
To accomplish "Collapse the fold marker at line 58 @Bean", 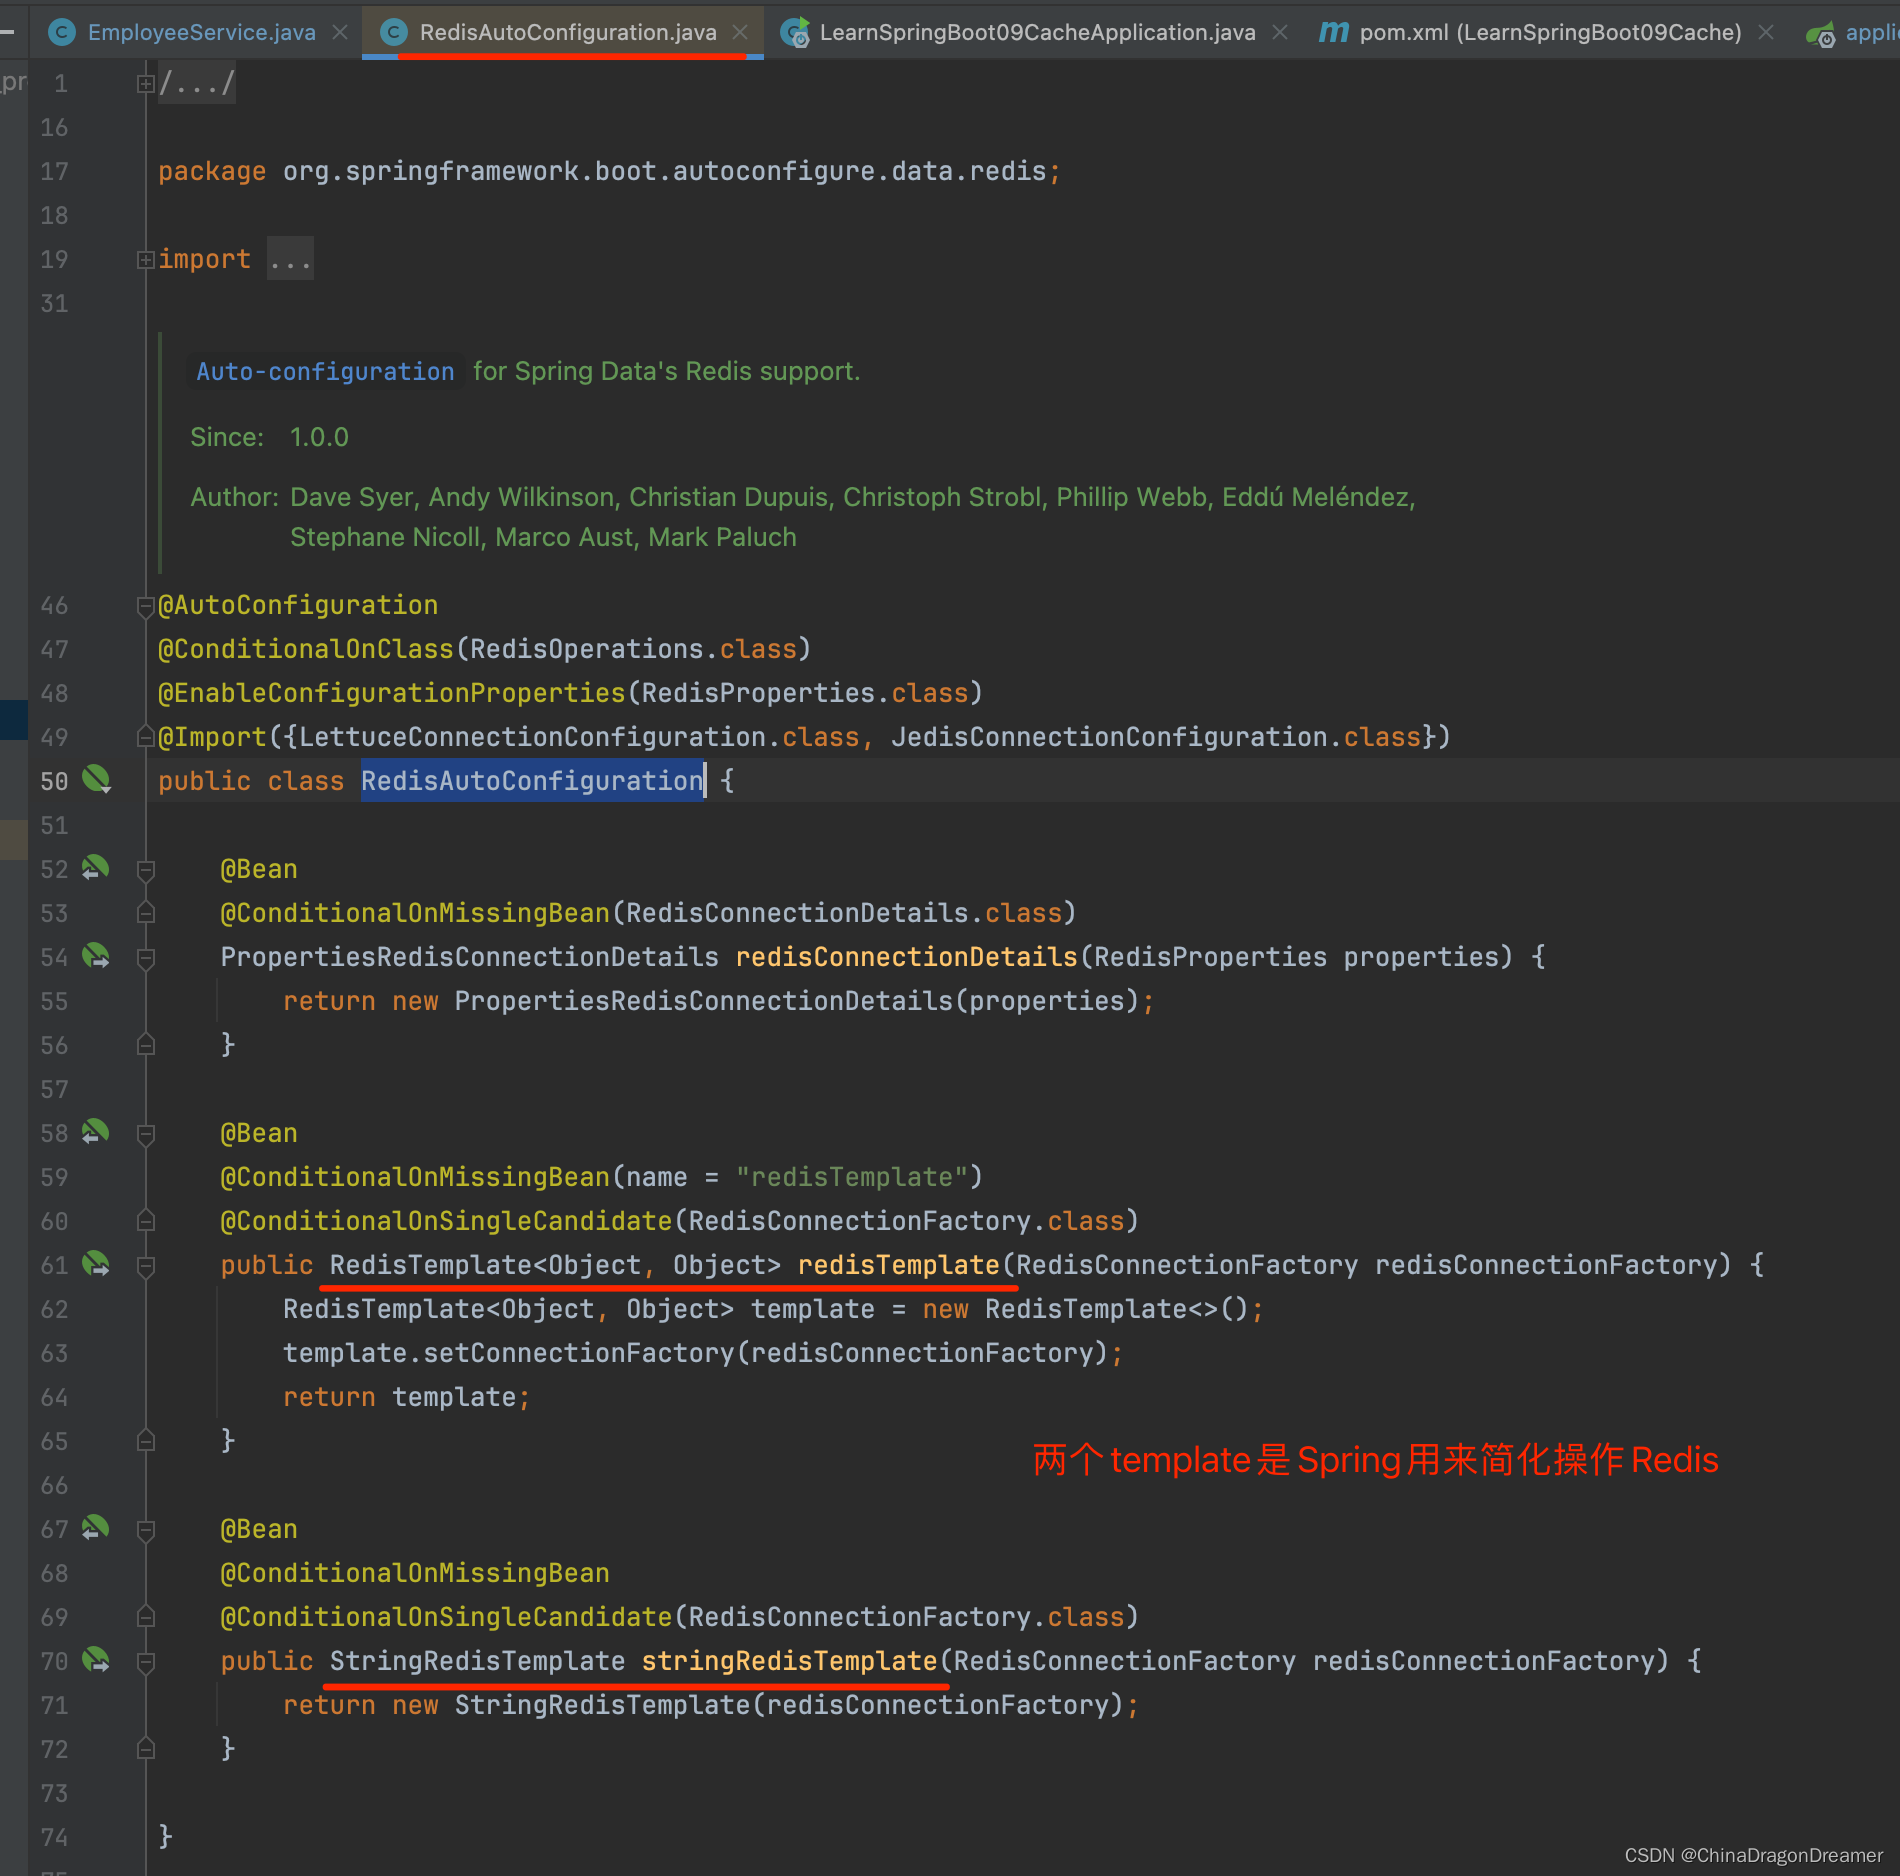I will [x=145, y=1134].
